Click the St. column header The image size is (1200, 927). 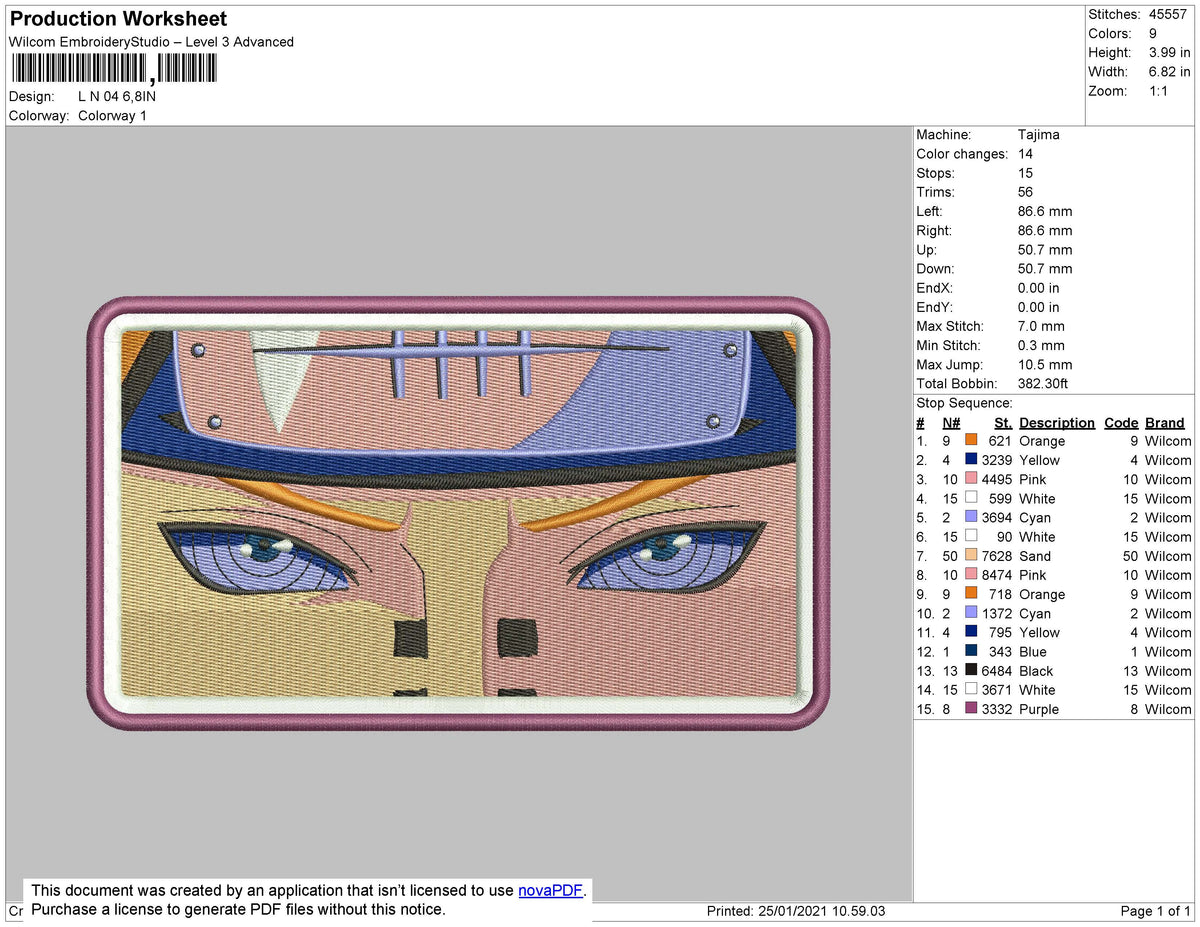tap(1003, 423)
